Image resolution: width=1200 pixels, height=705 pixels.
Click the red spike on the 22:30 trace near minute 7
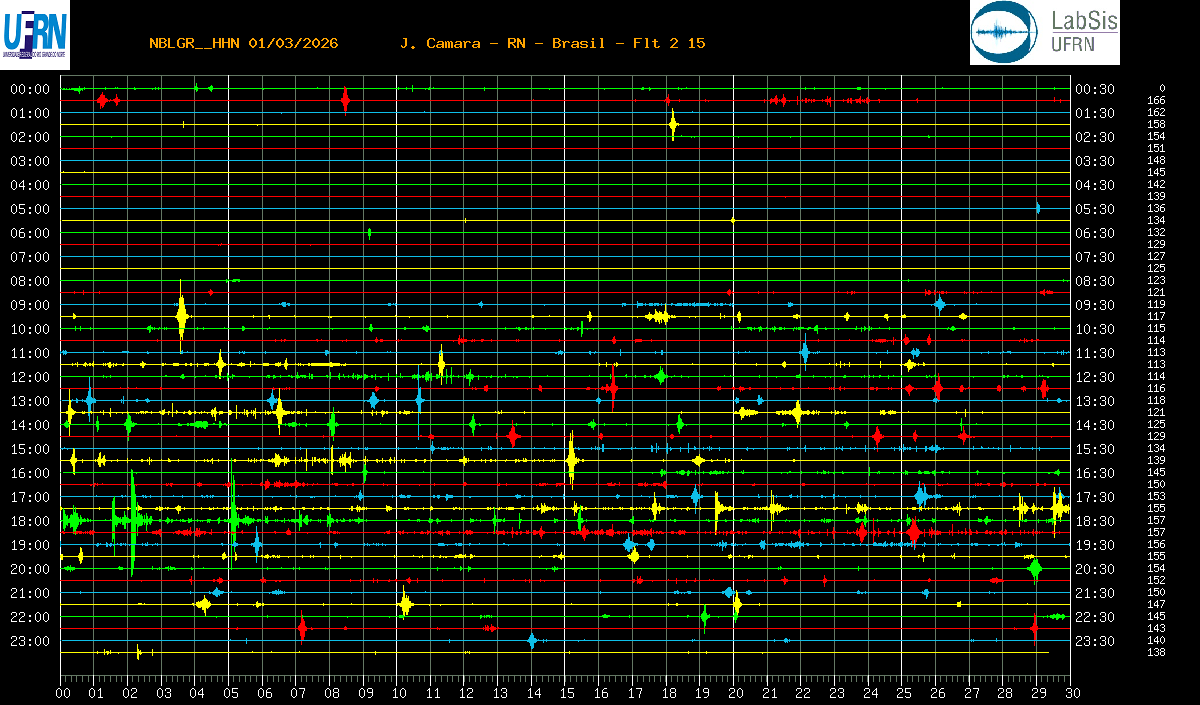coord(302,628)
